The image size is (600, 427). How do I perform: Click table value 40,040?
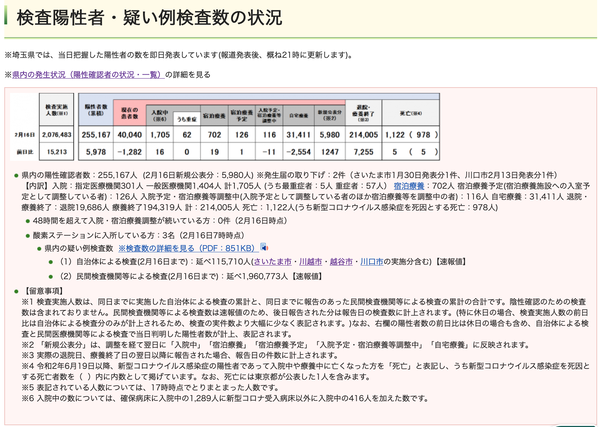(x=130, y=135)
